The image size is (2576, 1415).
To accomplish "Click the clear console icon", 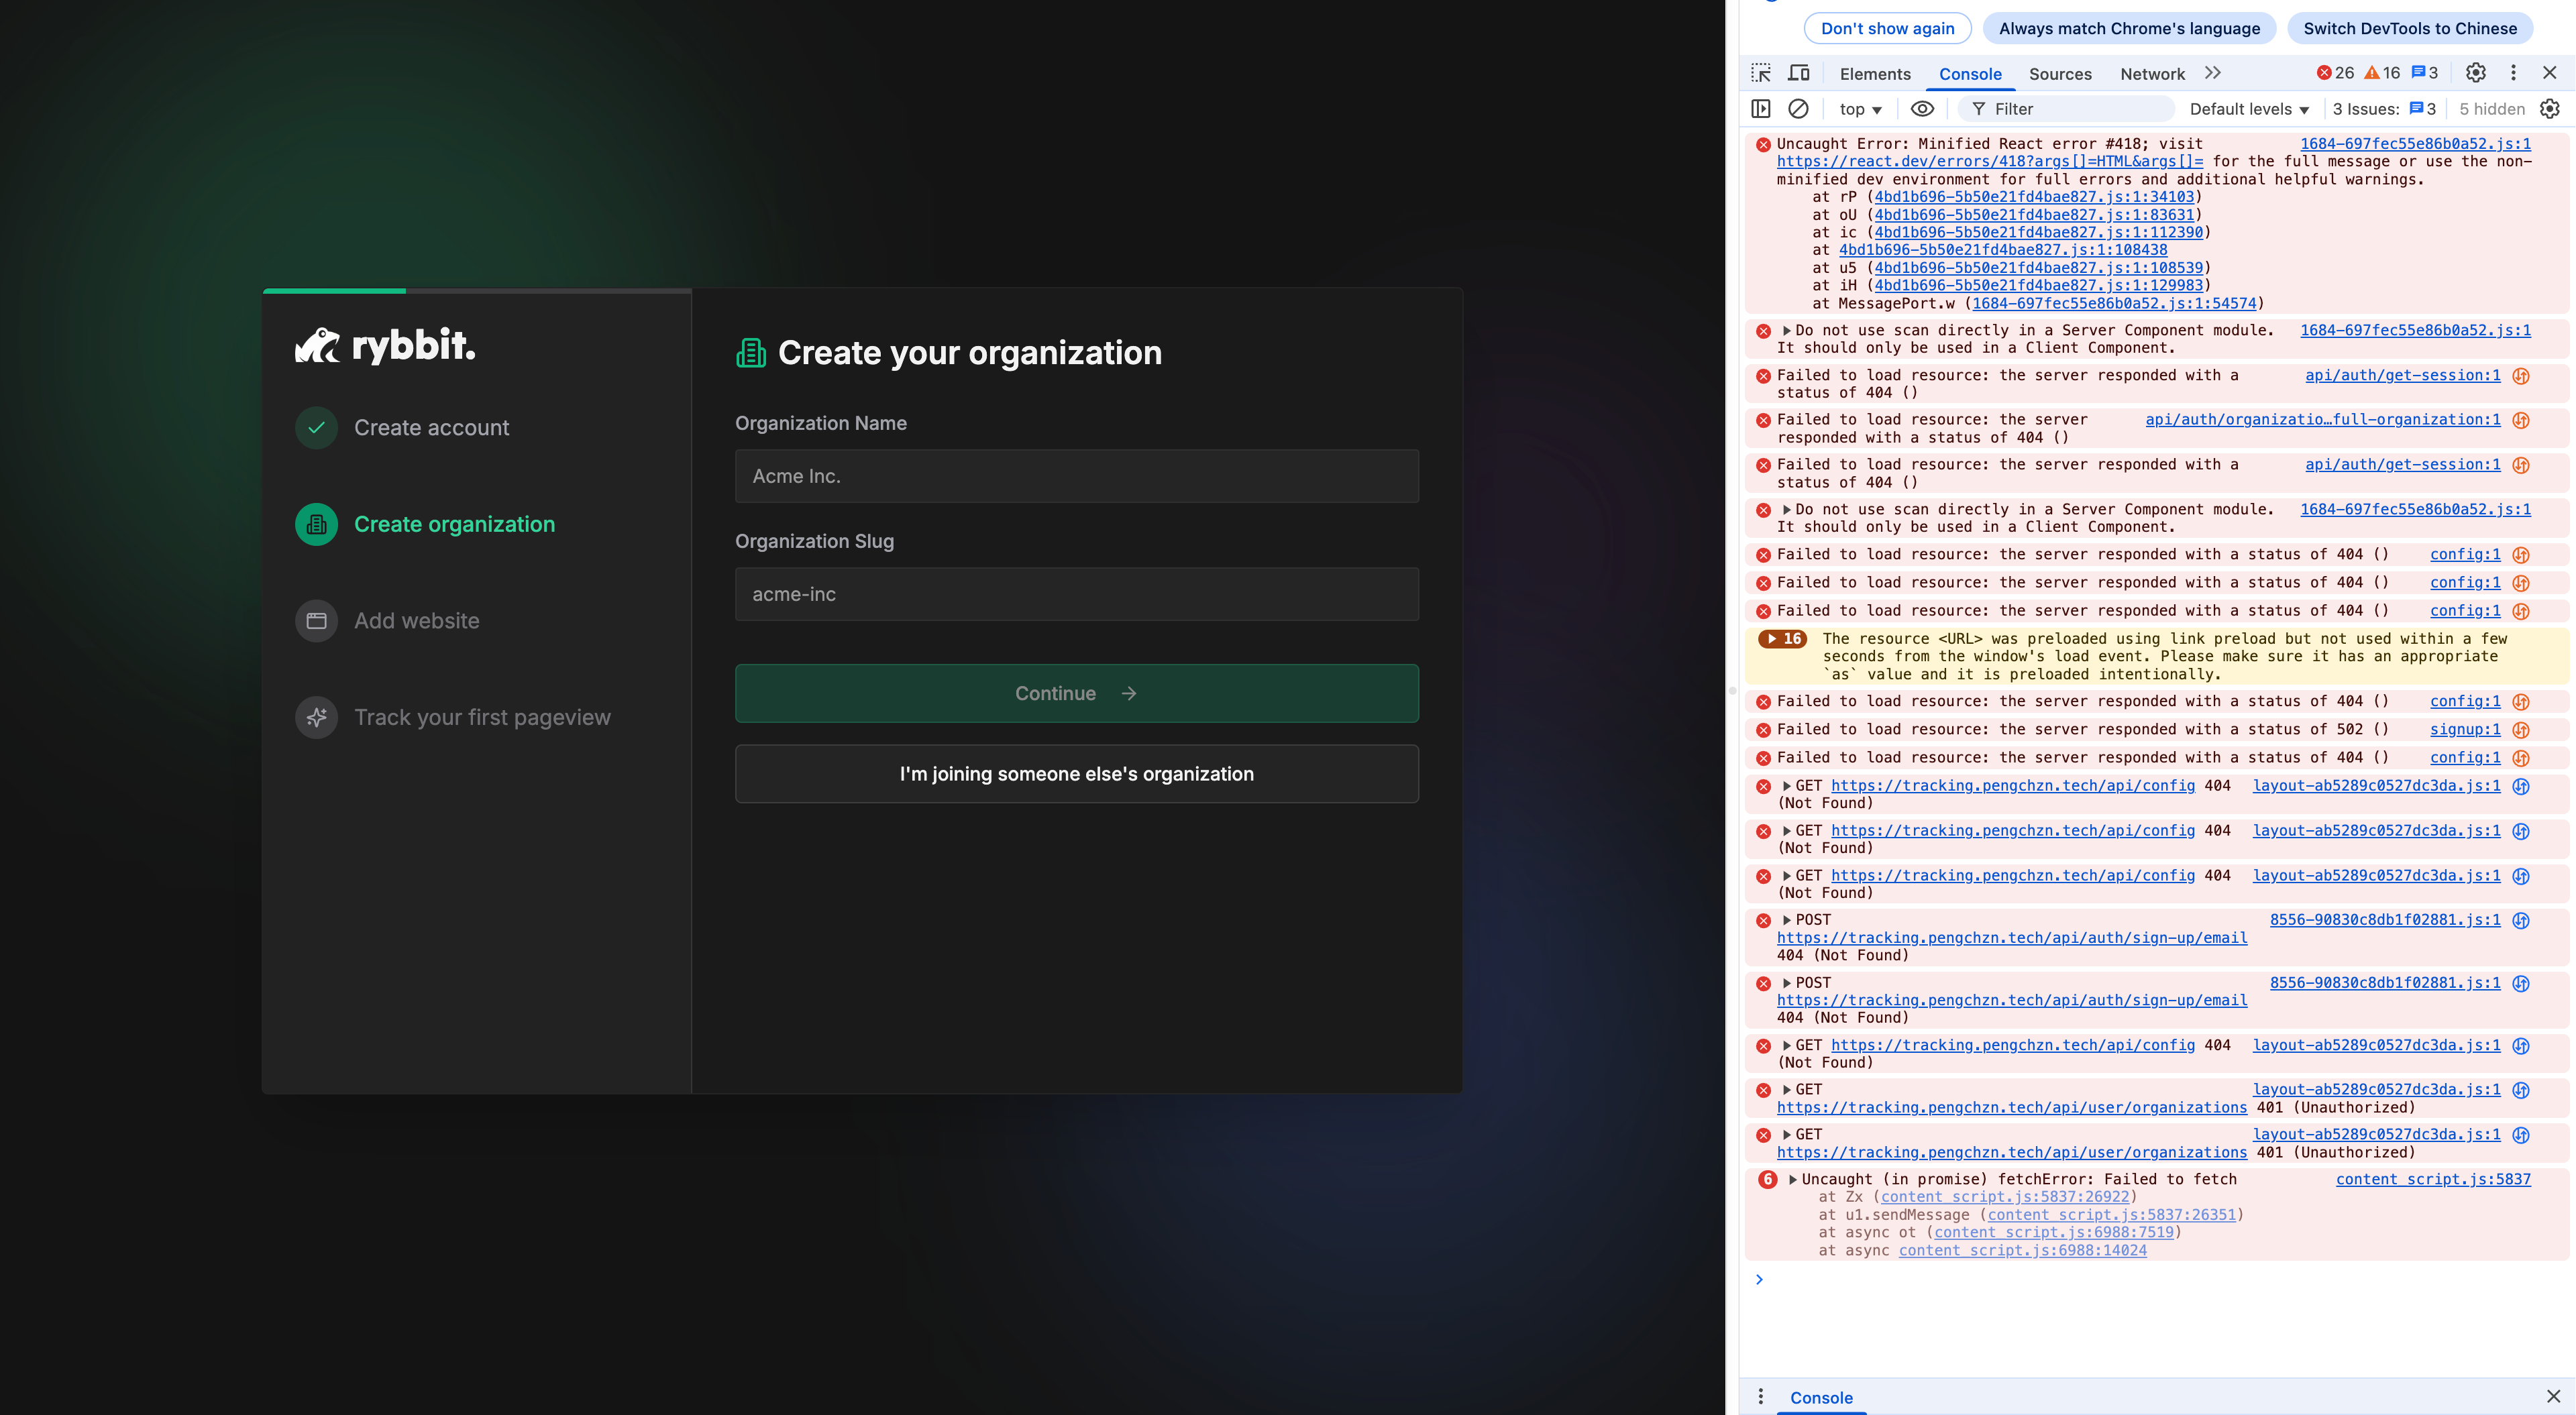I will click(1798, 109).
